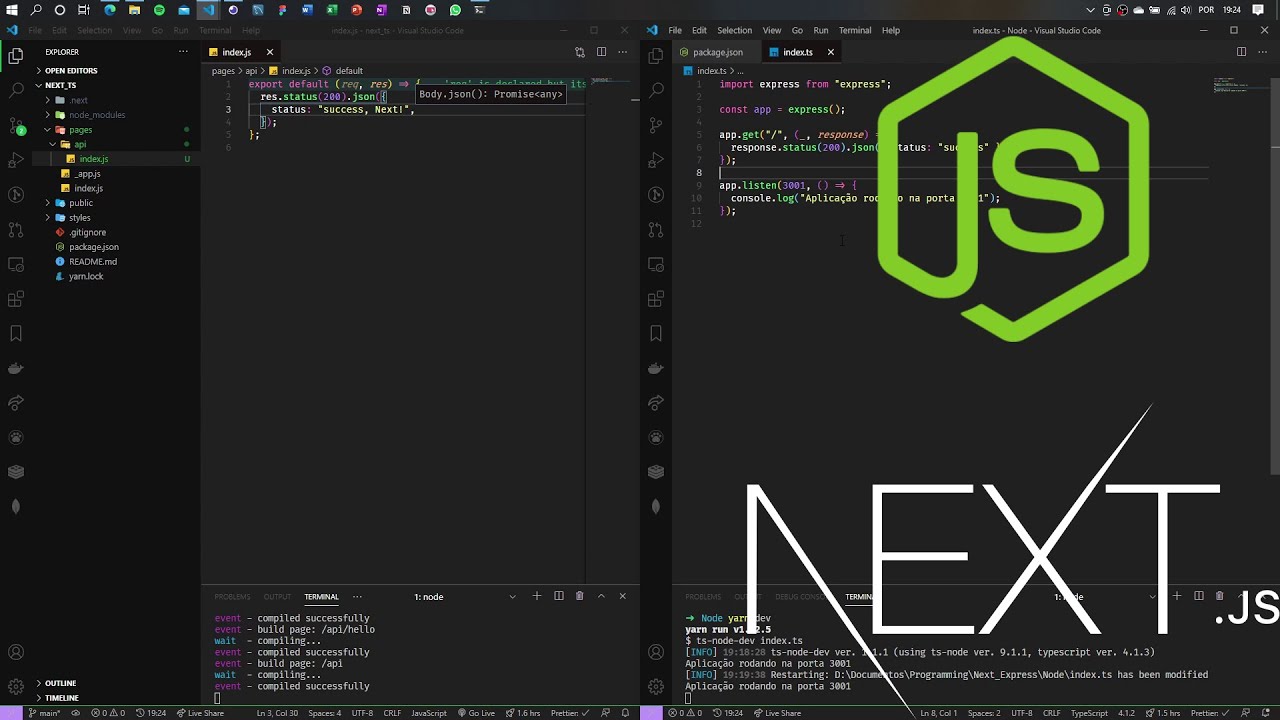Screen dimensions: 1280x720
Task: Select the main* git branch in status bar
Action: (x=44, y=713)
